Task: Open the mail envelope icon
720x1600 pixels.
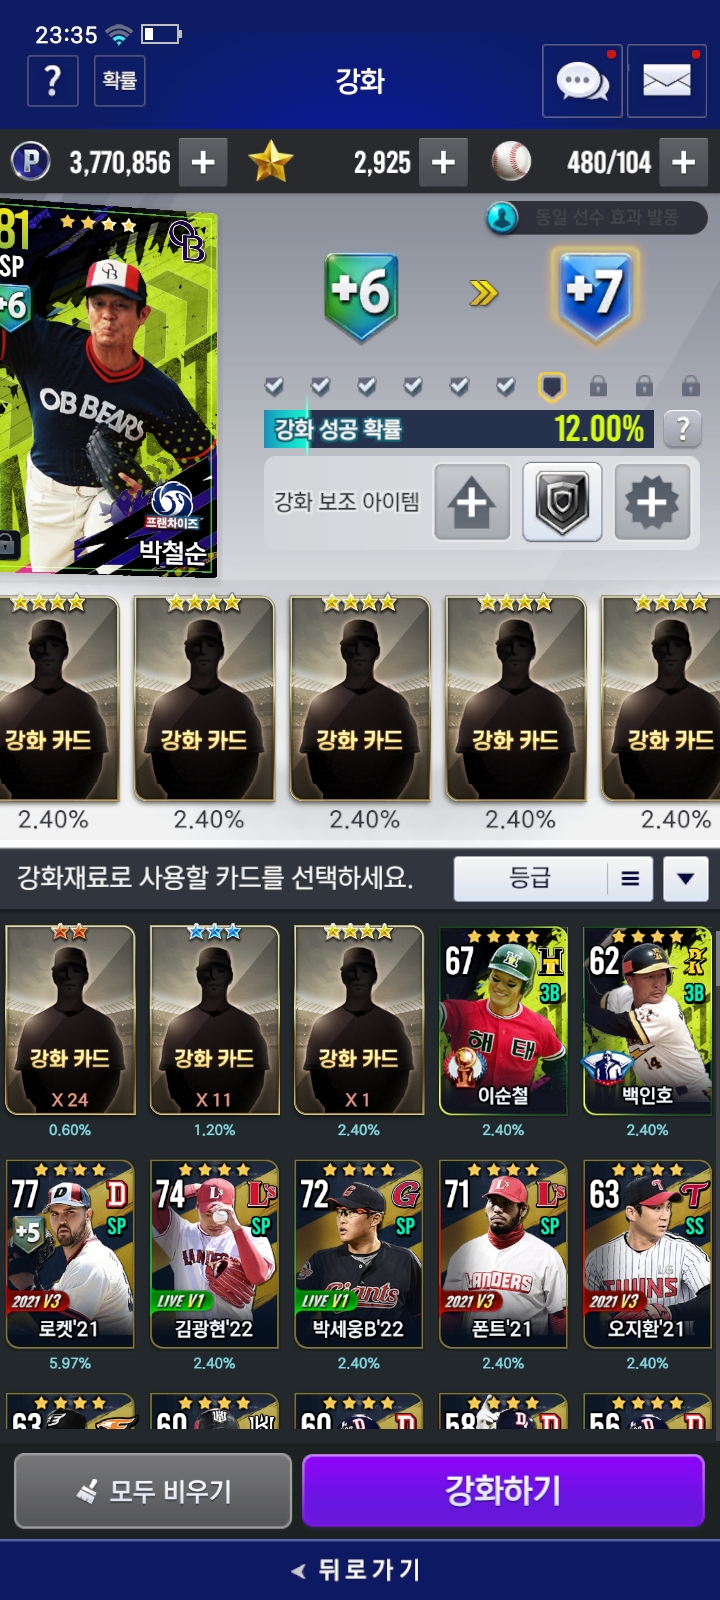Action: coord(666,81)
